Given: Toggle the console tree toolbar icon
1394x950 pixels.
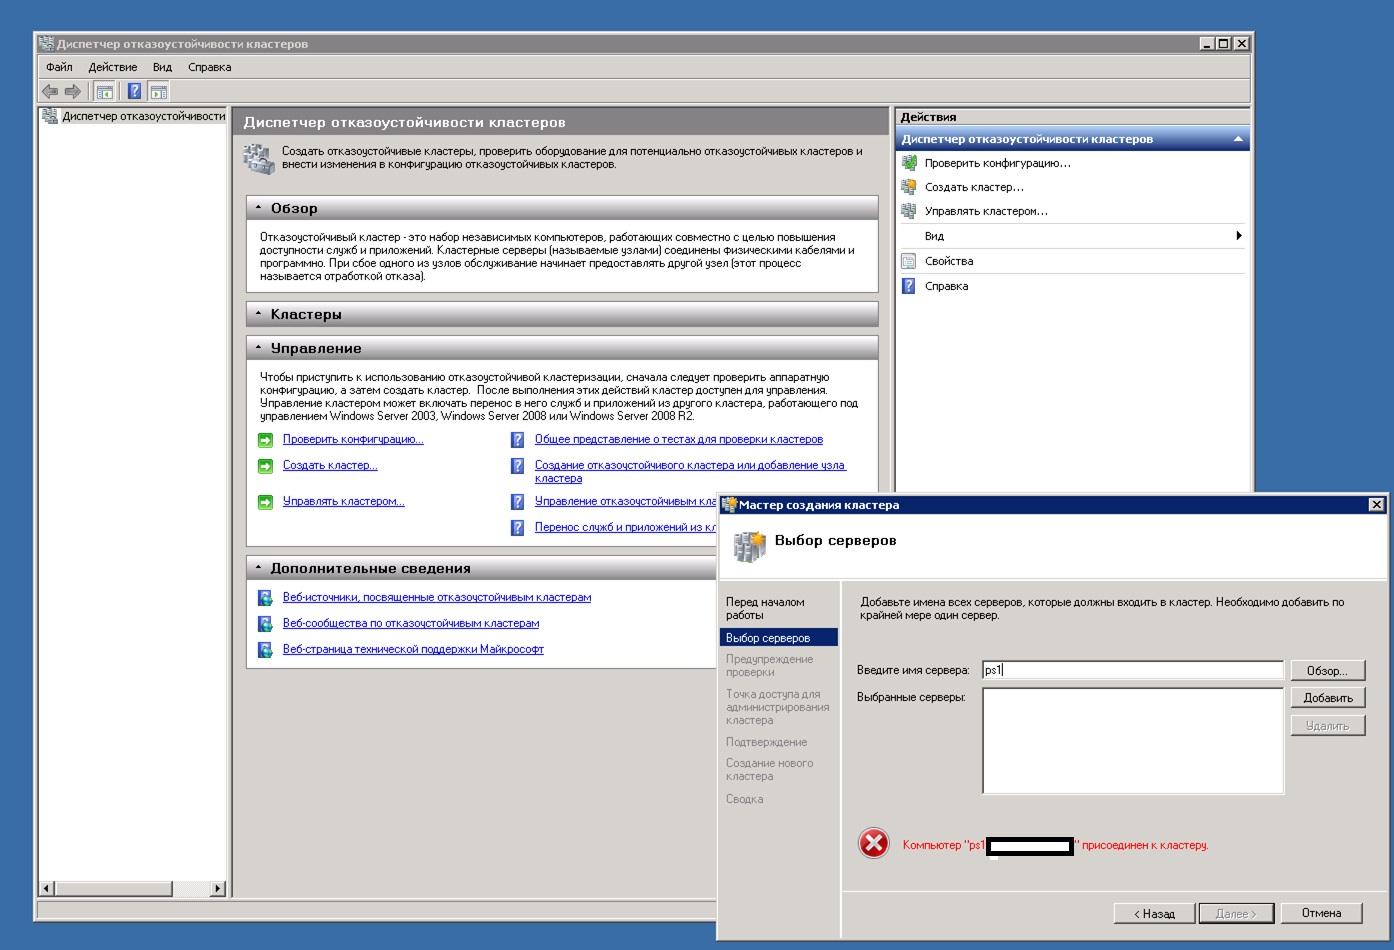Looking at the screenshot, I should pyautogui.click(x=105, y=92).
